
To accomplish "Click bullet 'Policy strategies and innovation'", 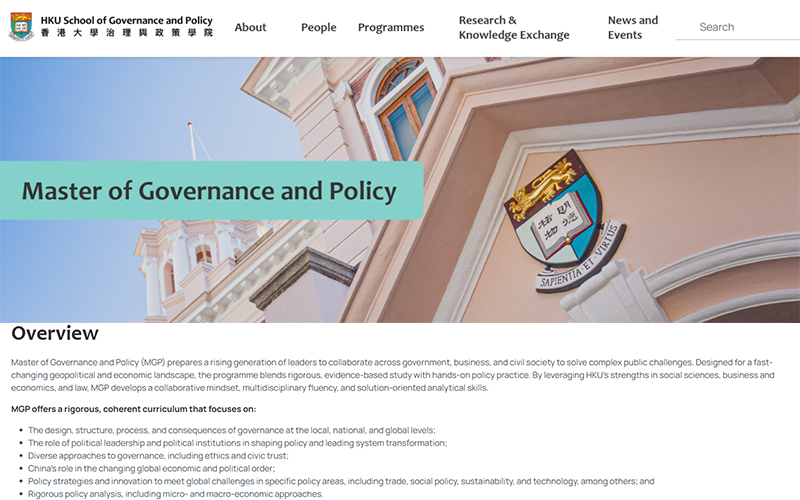I will point(341,481).
